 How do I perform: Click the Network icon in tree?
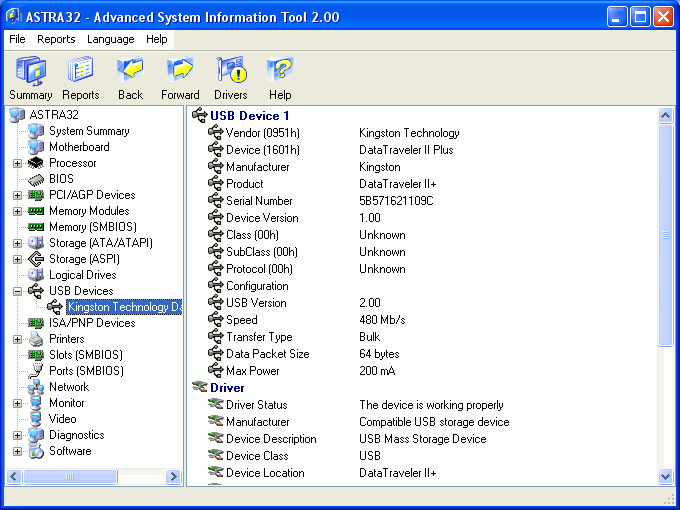pyautogui.click(x=36, y=387)
